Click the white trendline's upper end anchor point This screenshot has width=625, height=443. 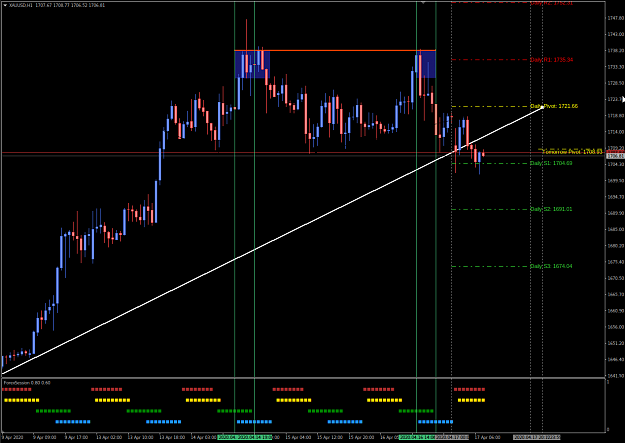coord(542,107)
